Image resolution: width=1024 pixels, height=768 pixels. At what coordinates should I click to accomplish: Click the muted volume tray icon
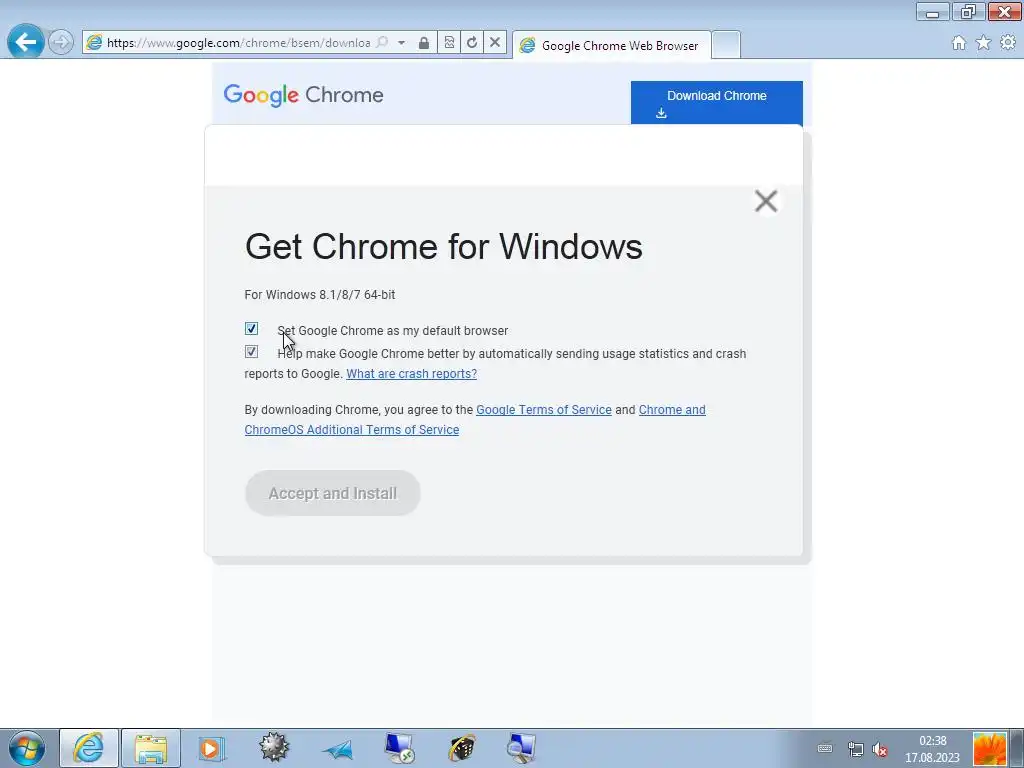tap(880, 750)
